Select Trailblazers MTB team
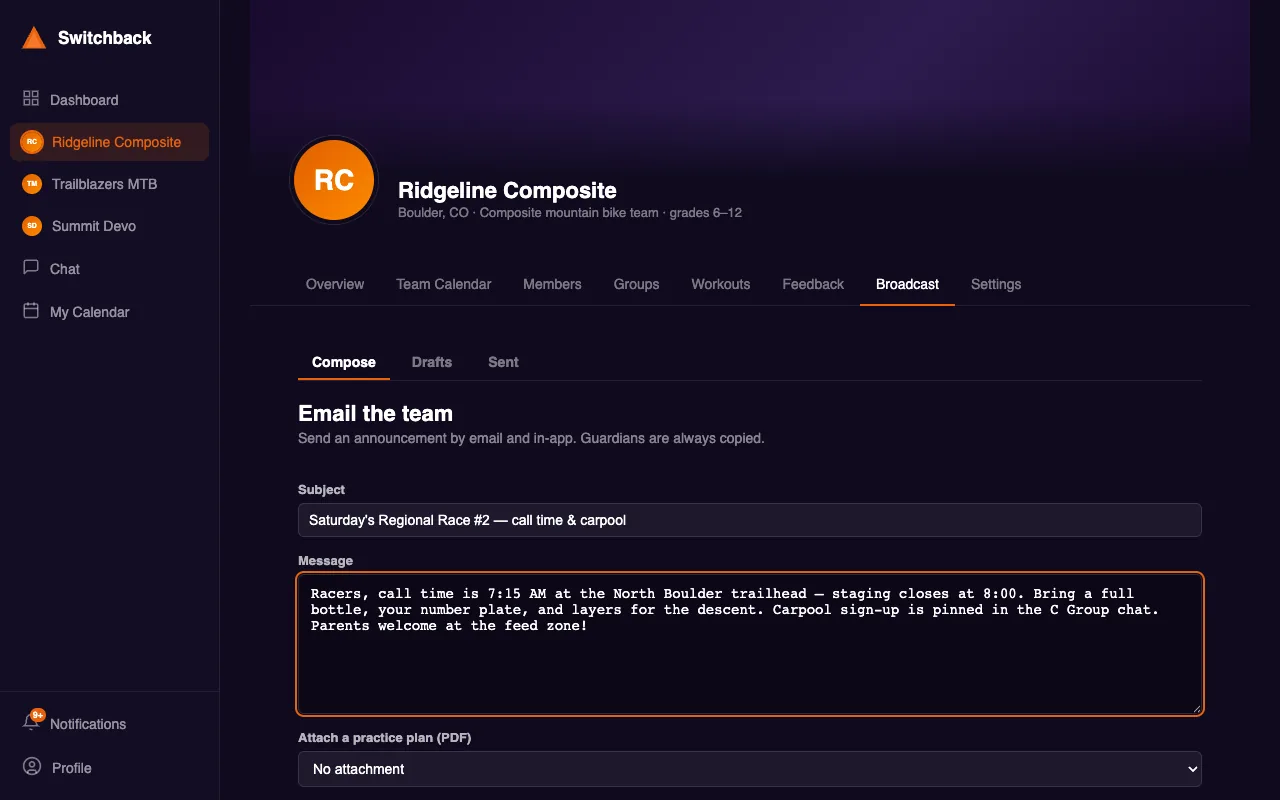 pyautogui.click(x=109, y=184)
